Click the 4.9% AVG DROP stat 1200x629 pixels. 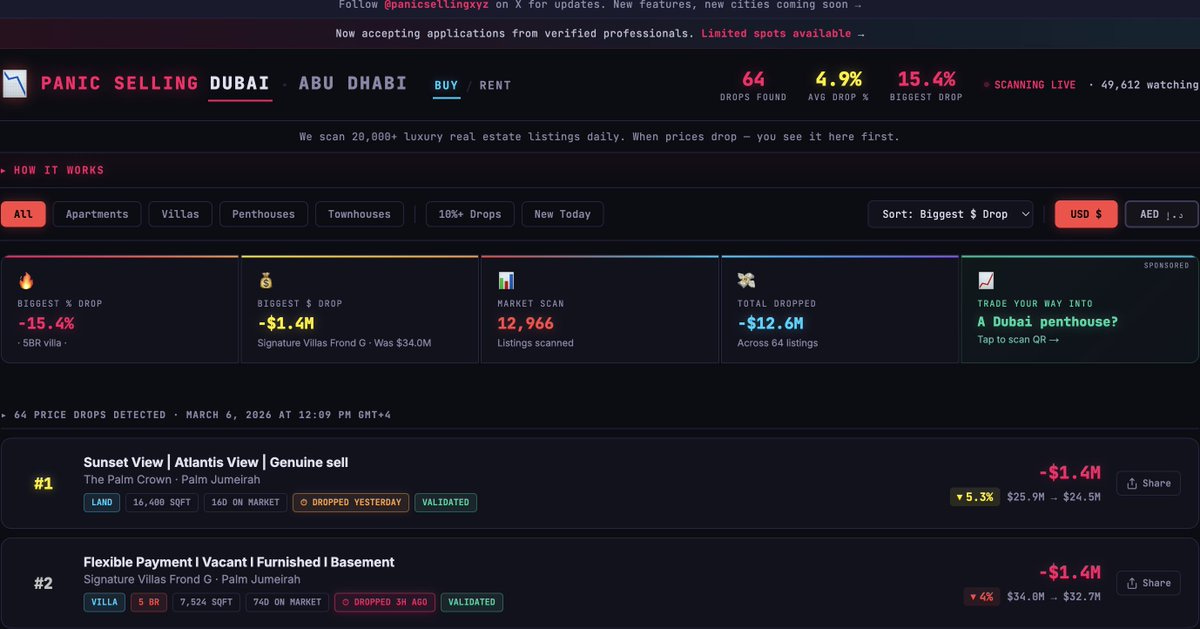pyautogui.click(x=839, y=86)
